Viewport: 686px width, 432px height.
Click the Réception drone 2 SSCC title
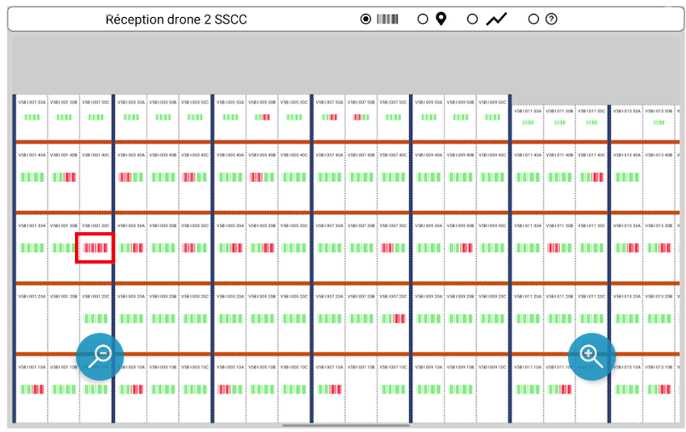tap(175, 20)
